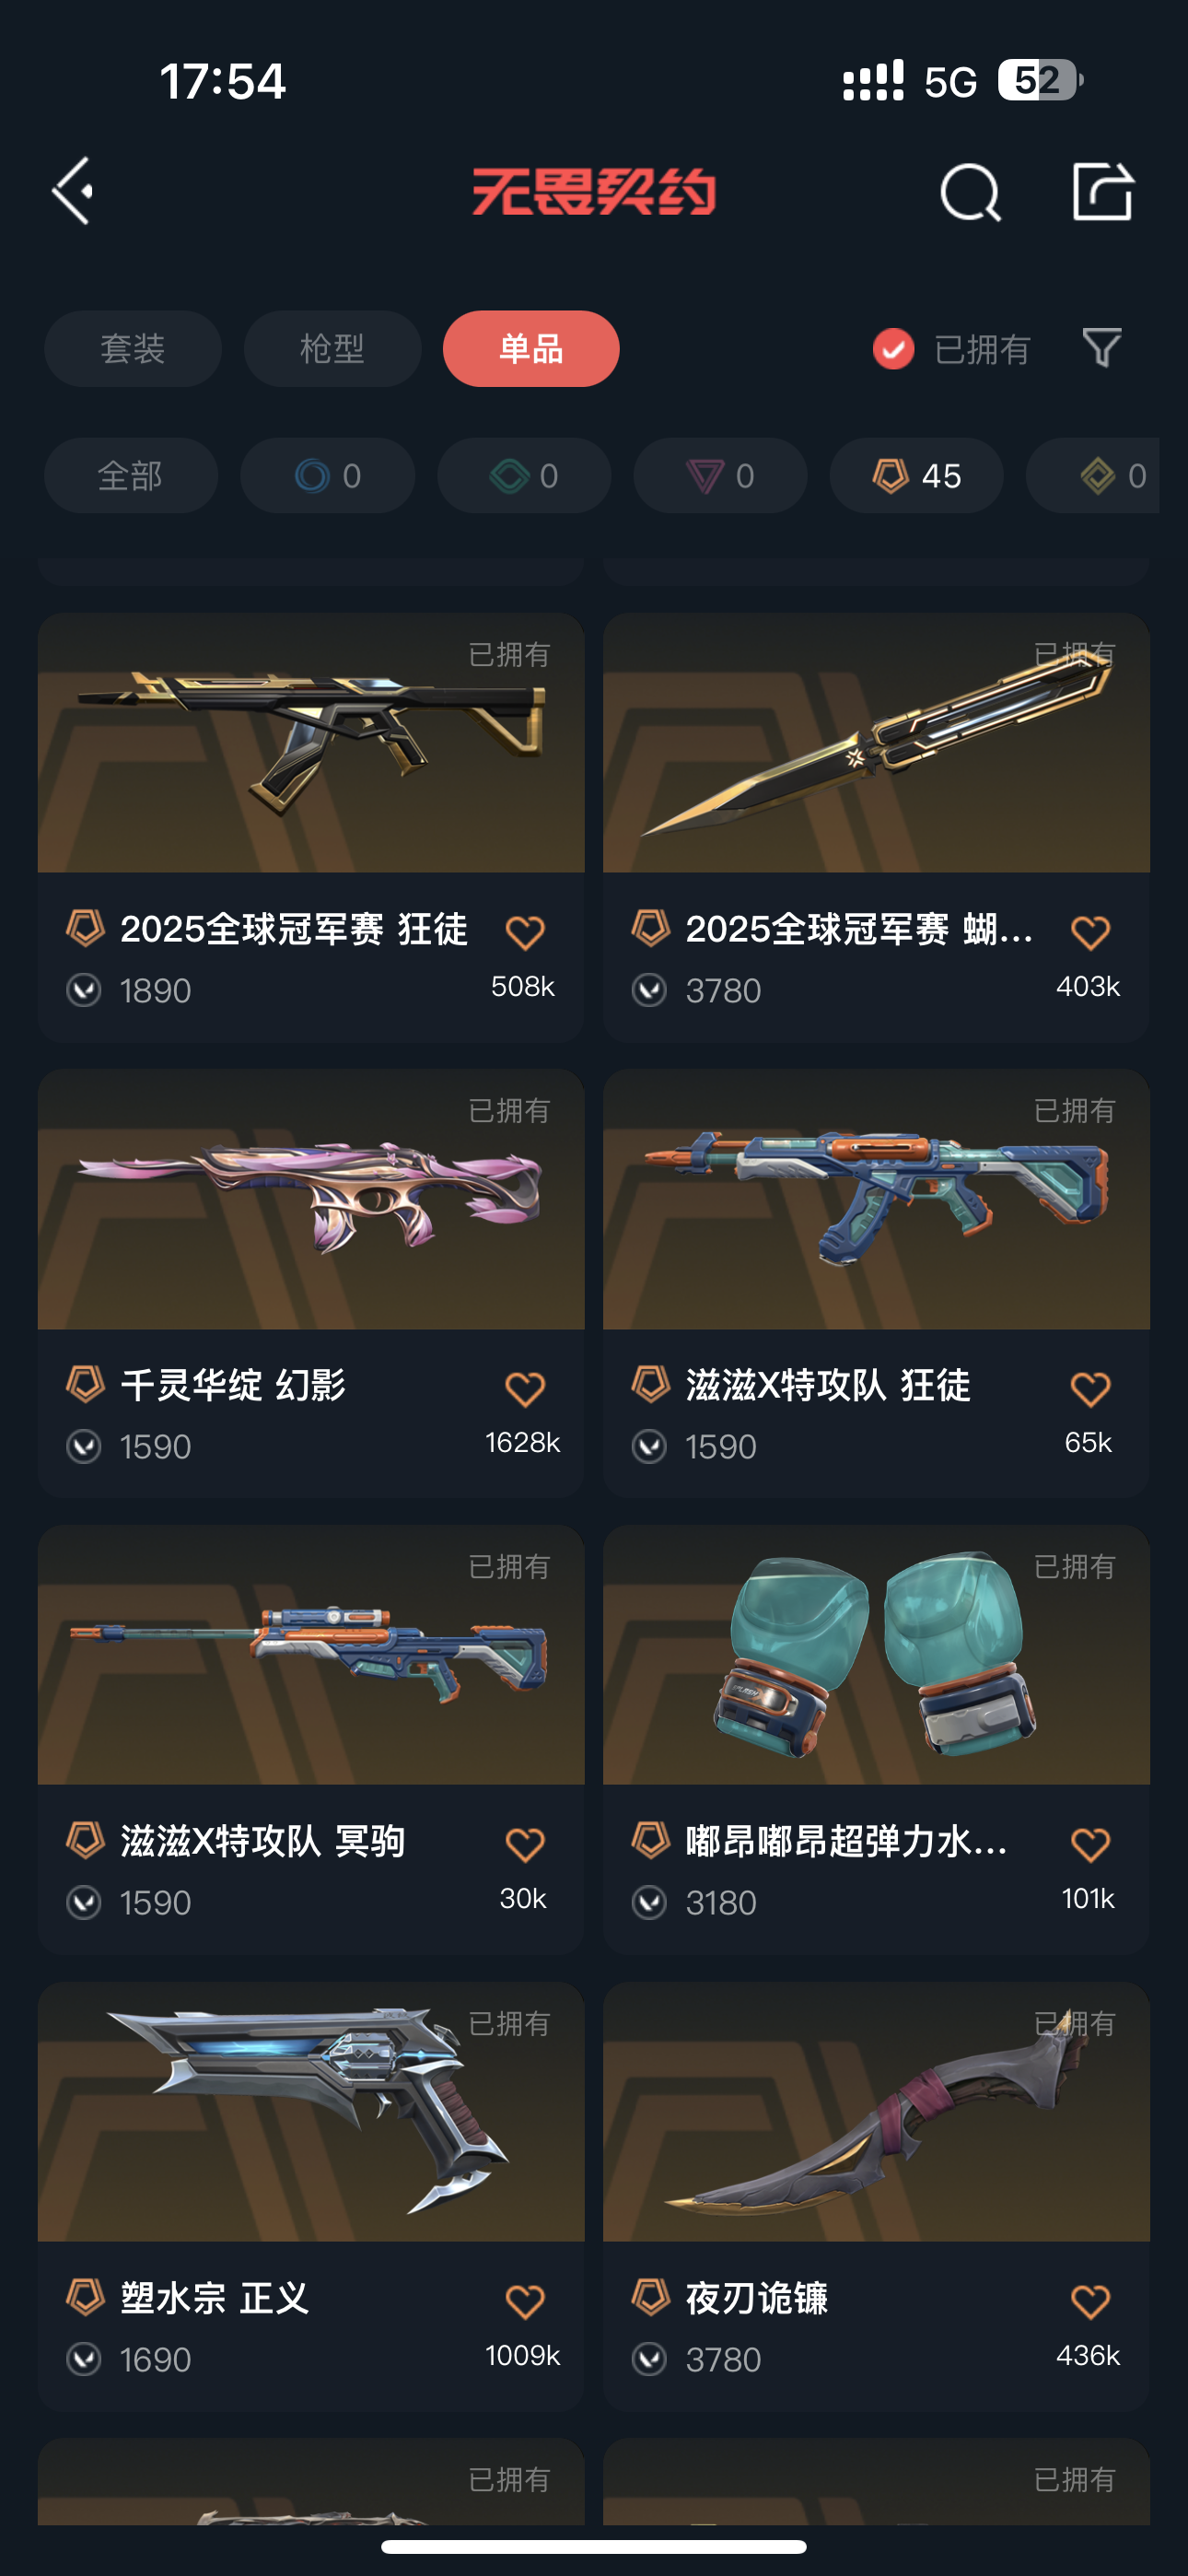Viewport: 1188px width, 2576px height.
Task: Select the 单品 tab
Action: tap(531, 348)
